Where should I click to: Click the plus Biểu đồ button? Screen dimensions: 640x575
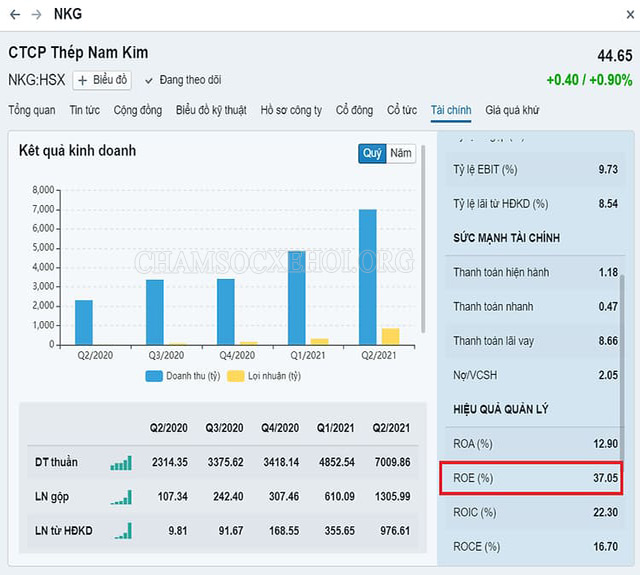(102, 80)
